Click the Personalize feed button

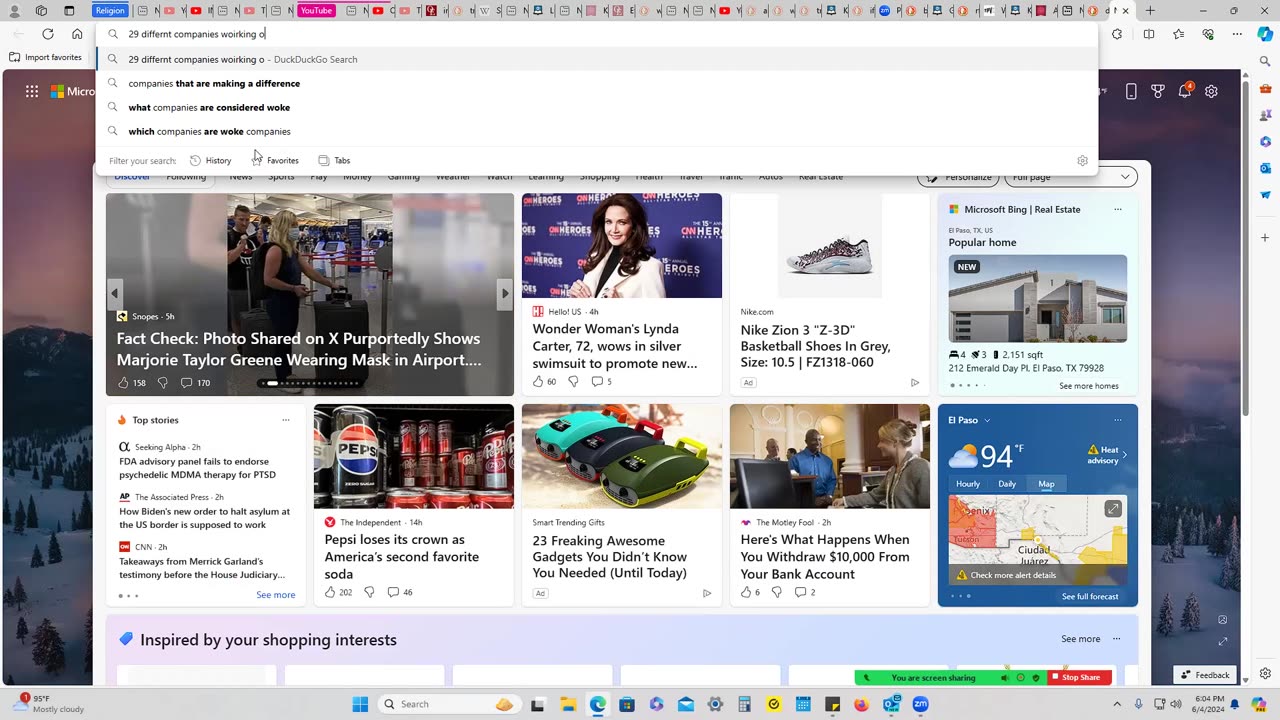(x=958, y=177)
